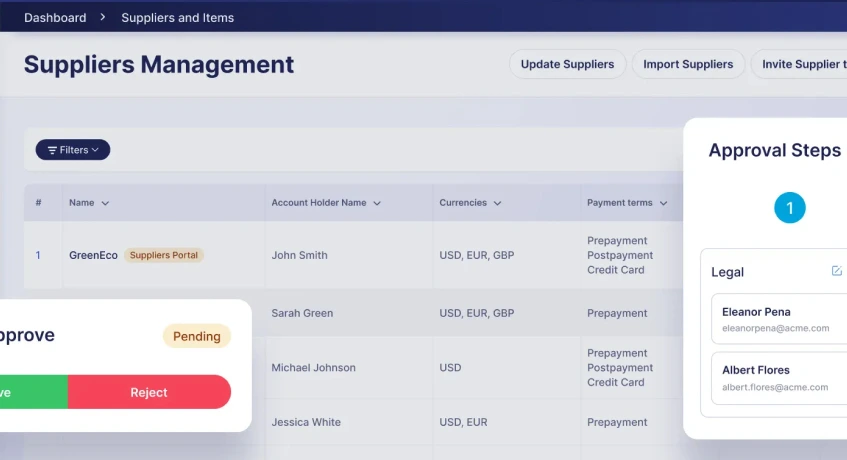The image size is (847, 460).
Task: Click Postpayment in Michael Johnson row
Action: pos(620,368)
